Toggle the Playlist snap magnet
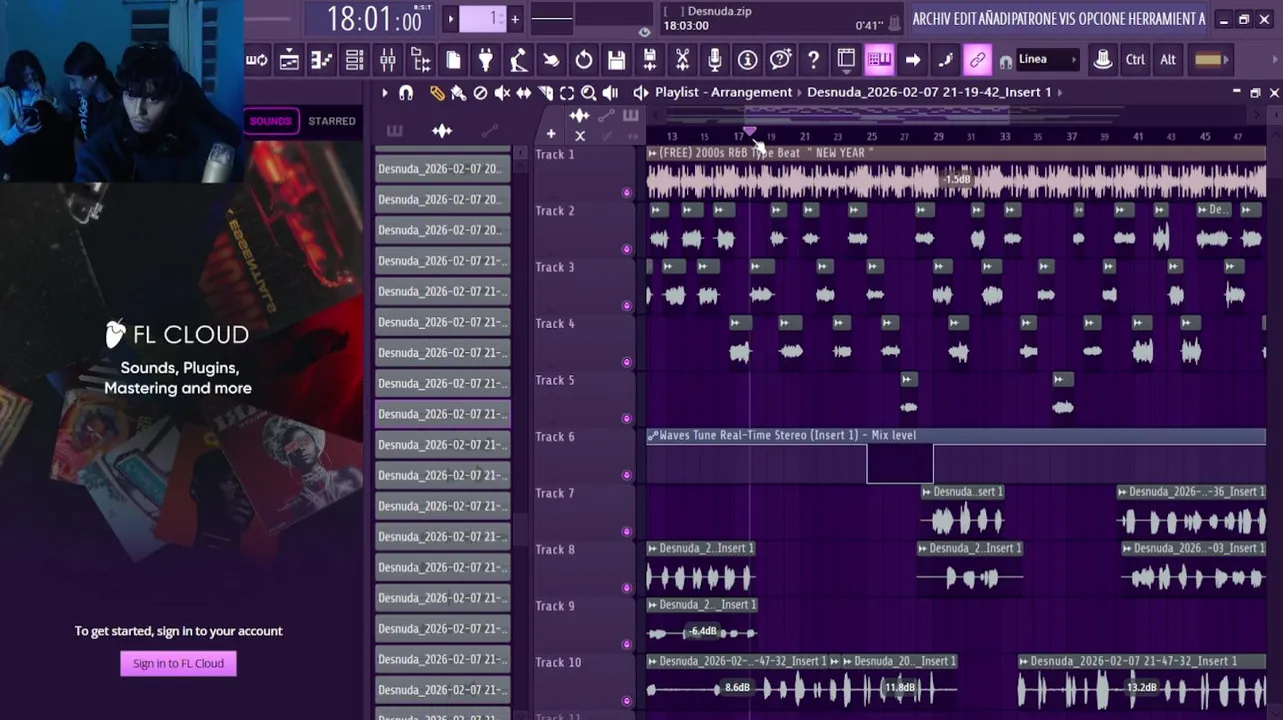1283x720 pixels. [x=405, y=92]
